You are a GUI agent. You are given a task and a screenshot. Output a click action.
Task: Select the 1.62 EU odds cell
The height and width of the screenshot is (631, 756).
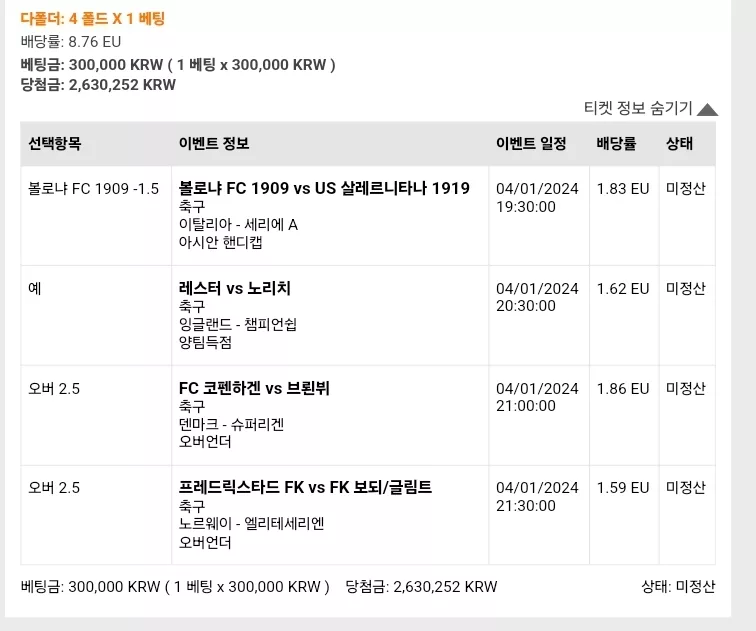point(623,289)
